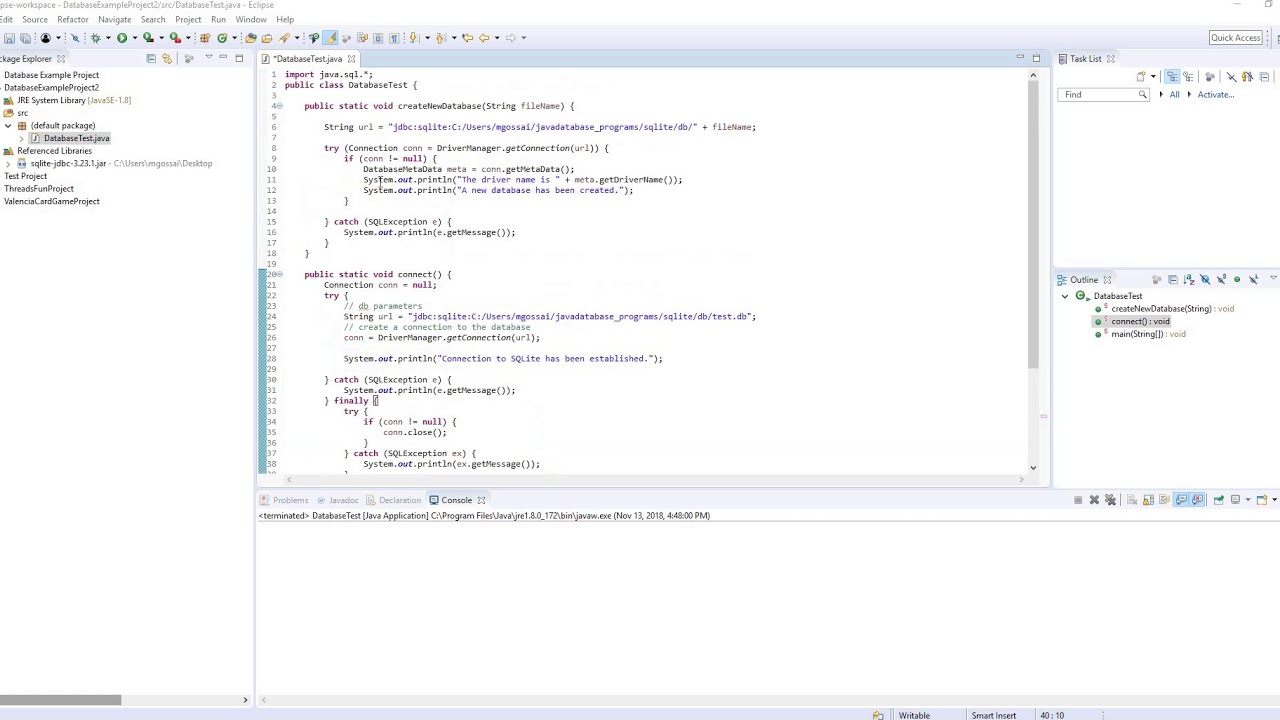Open the Run dropdown arrow
The width and height of the screenshot is (1280, 720).
click(134, 38)
